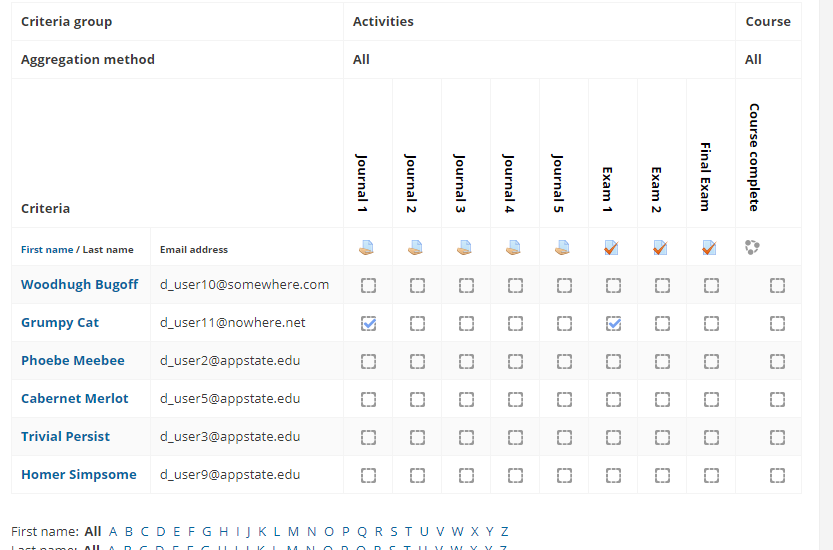Click the Journal 5 assignment icon
Screen dimensions: 833x550
click(562, 248)
